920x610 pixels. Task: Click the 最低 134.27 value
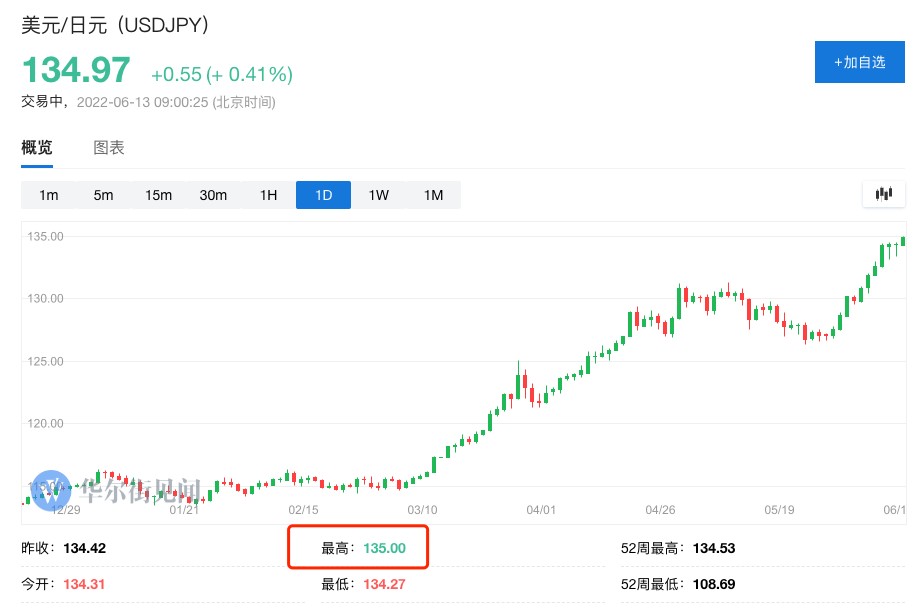click(383, 584)
